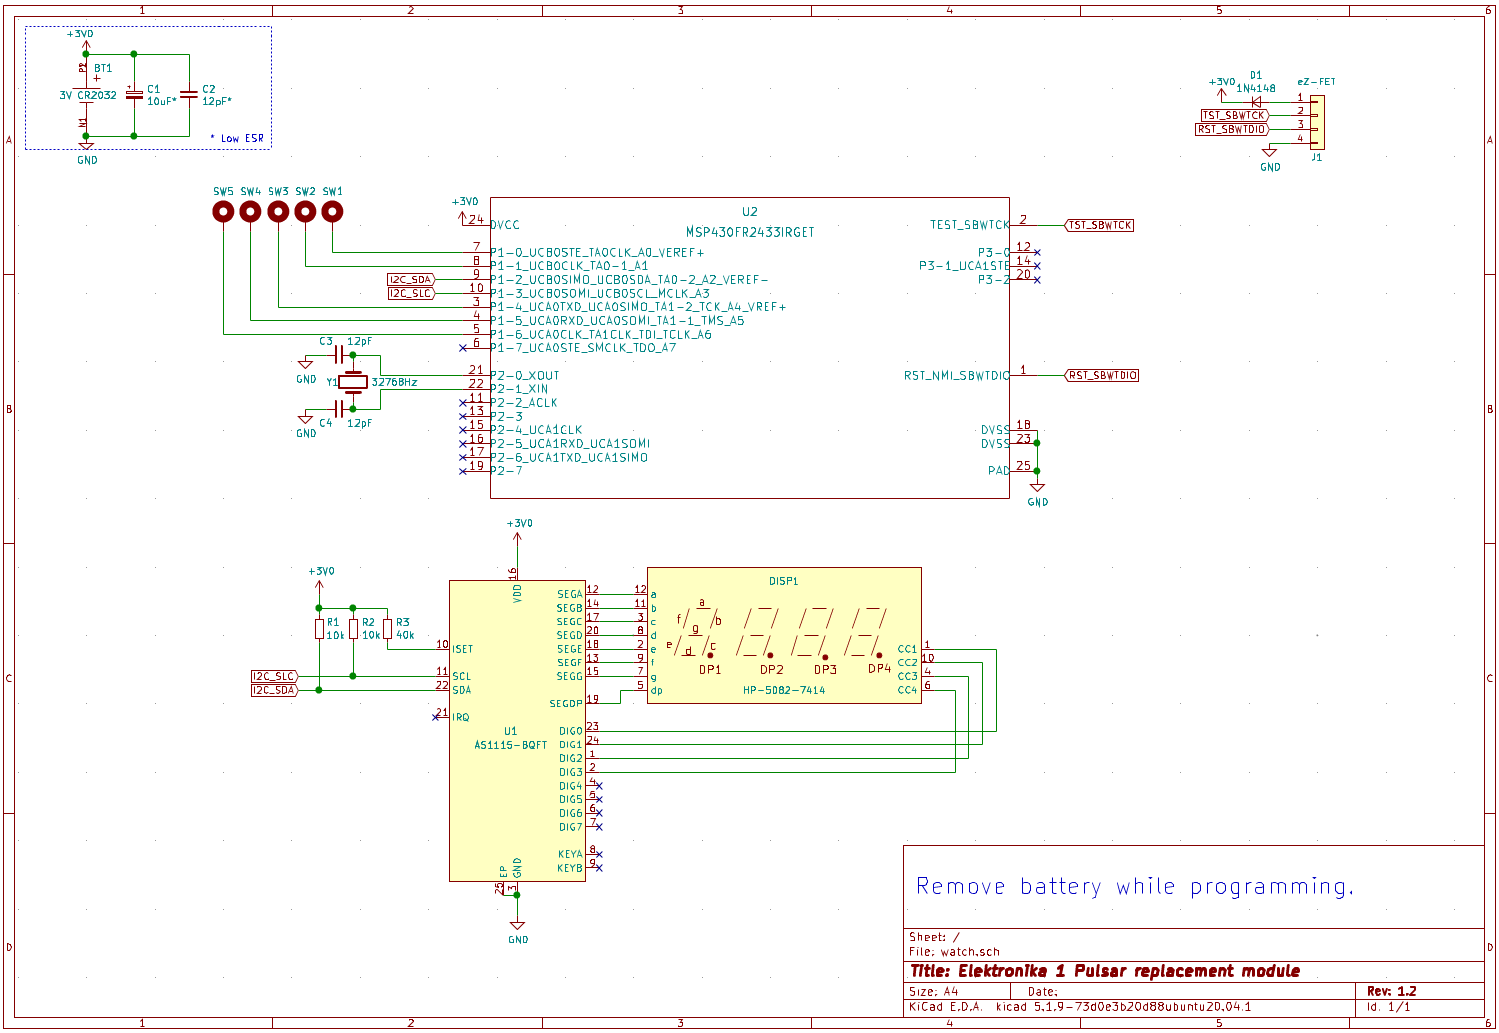This screenshot has height=1033, width=1499.
Task: Click the 'Id: 1/1' title block entry
Action: [1389, 1007]
